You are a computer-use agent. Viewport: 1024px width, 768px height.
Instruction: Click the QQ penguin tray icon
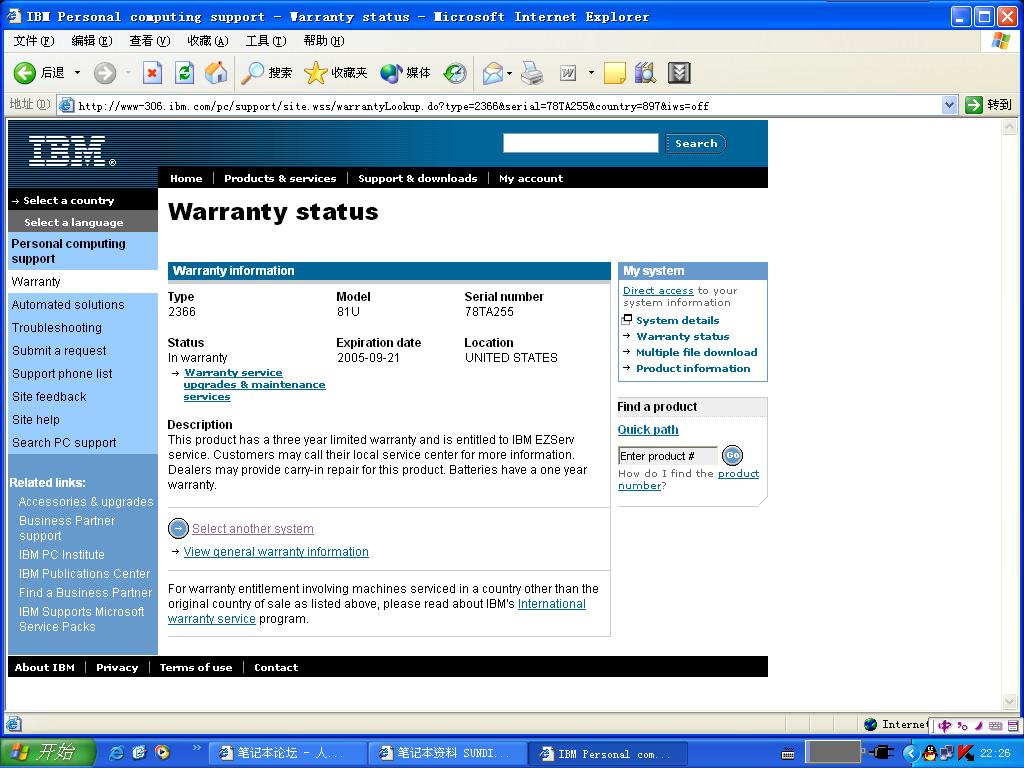click(x=930, y=753)
